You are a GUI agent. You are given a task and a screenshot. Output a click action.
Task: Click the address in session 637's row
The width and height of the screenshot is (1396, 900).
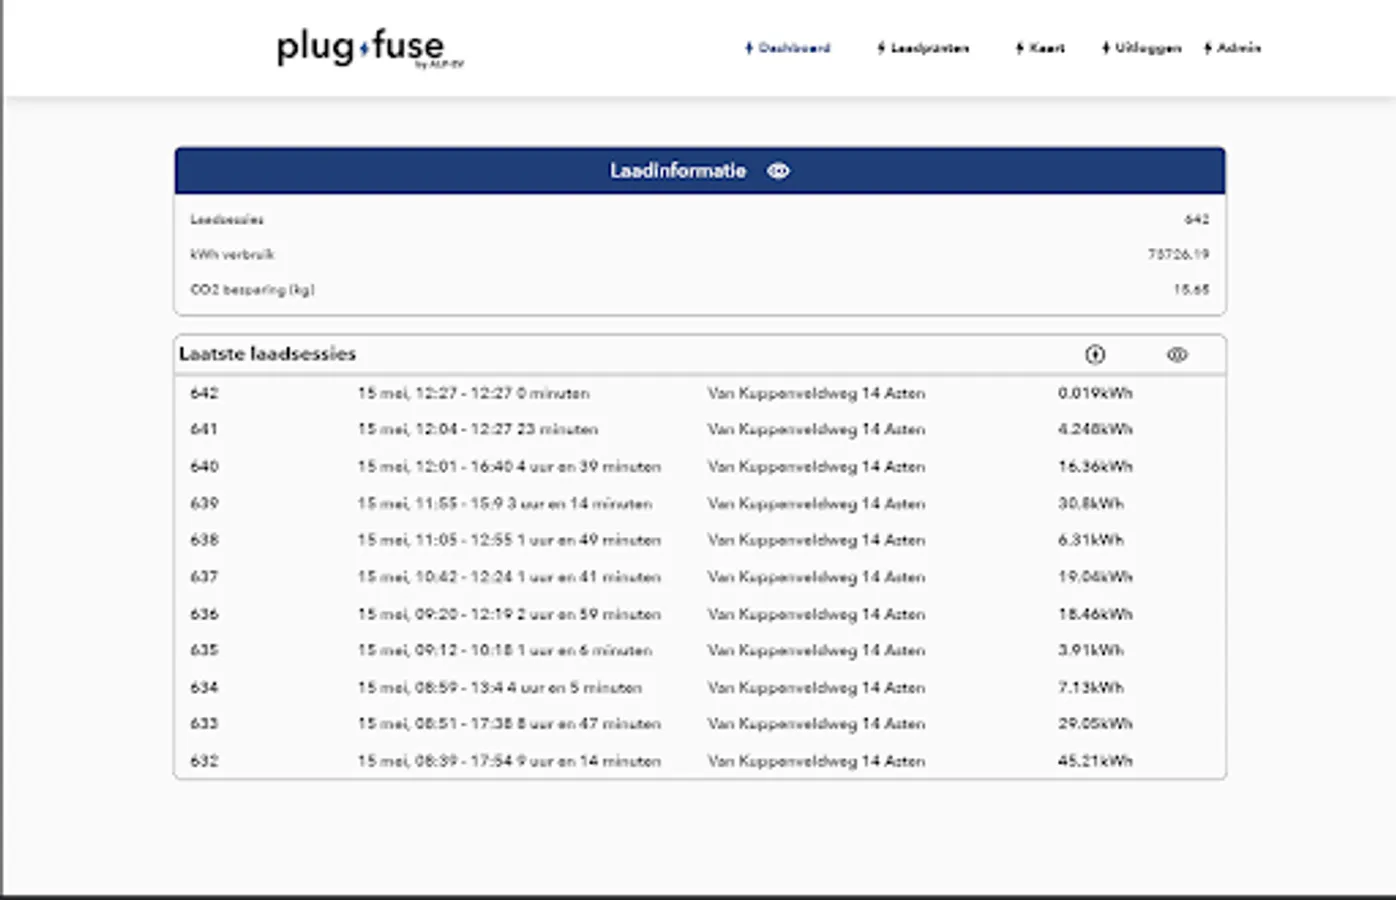[x=816, y=577]
